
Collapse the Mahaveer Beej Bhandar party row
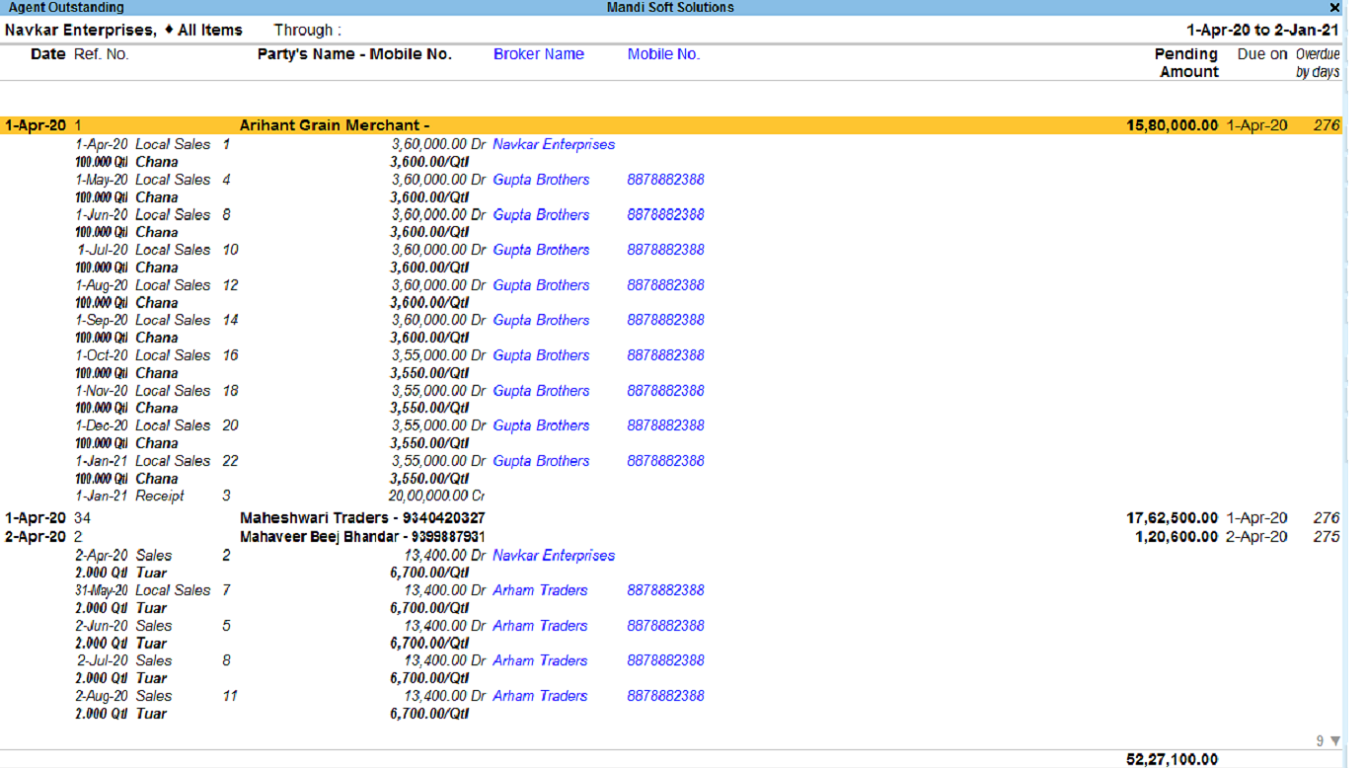point(362,537)
